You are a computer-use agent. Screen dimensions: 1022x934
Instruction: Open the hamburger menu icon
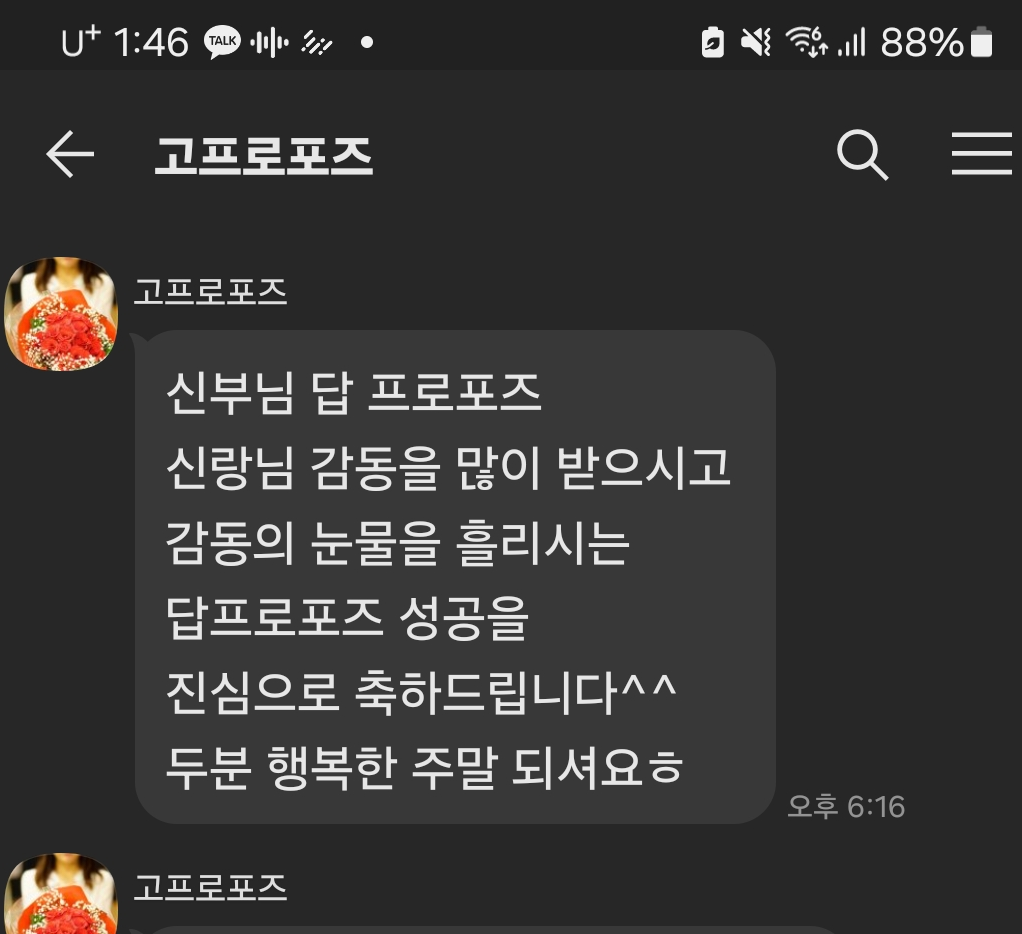point(982,154)
